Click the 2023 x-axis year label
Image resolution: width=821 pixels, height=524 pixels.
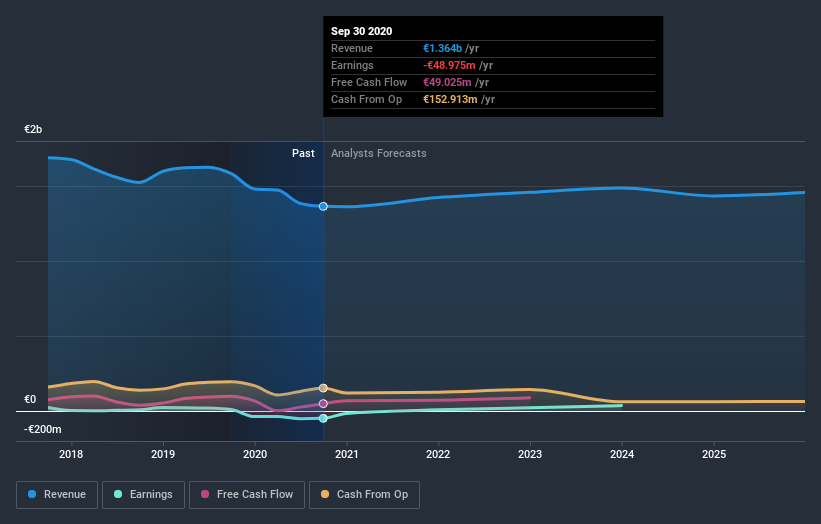pos(530,454)
